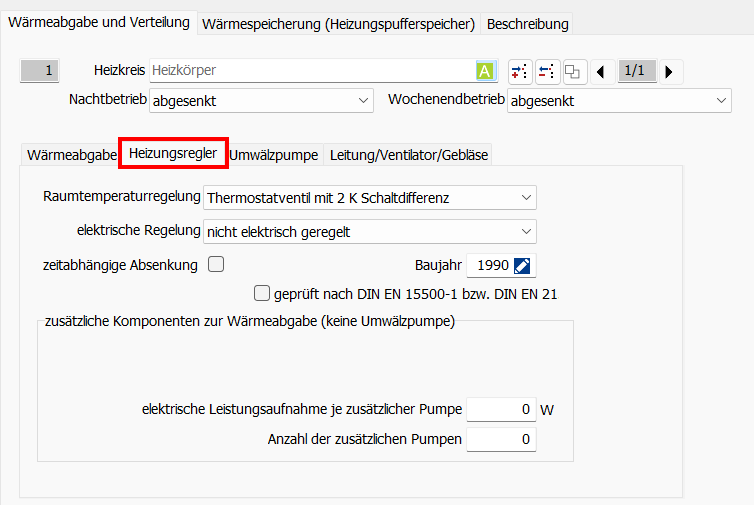Click the Anzahl der zusätzlichen Pumpen field
The height and width of the screenshot is (505, 754).
pos(501,440)
